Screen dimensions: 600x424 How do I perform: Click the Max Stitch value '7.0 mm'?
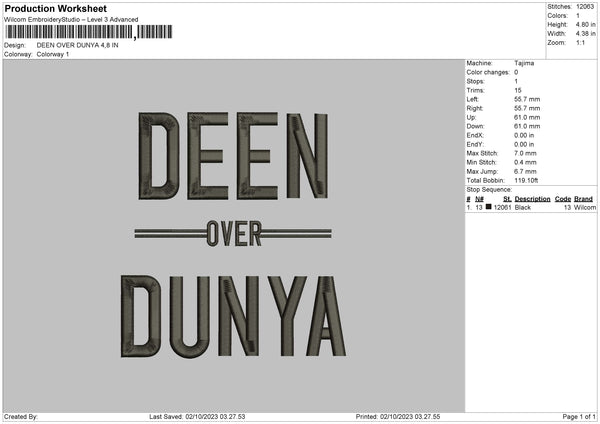pos(525,153)
